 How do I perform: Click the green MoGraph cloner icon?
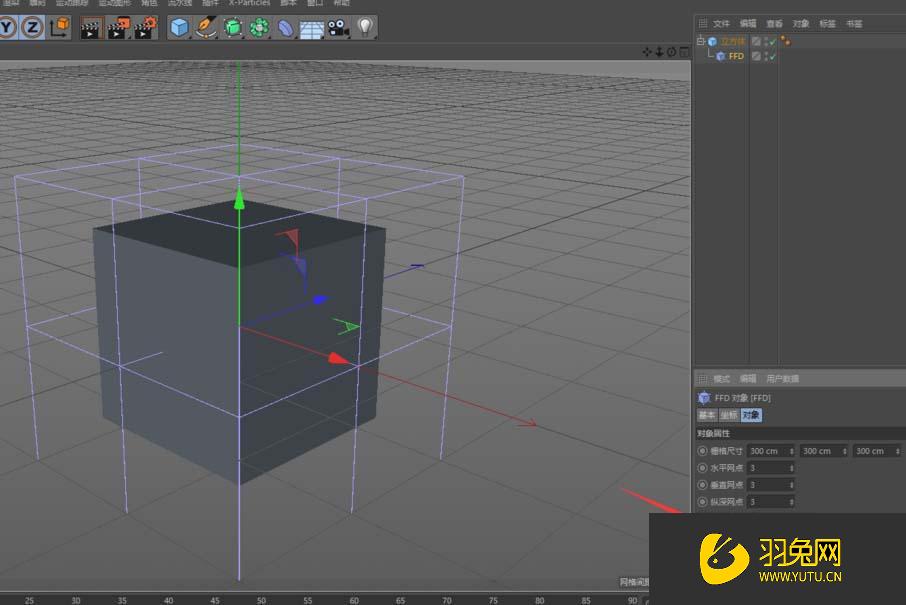coord(259,28)
